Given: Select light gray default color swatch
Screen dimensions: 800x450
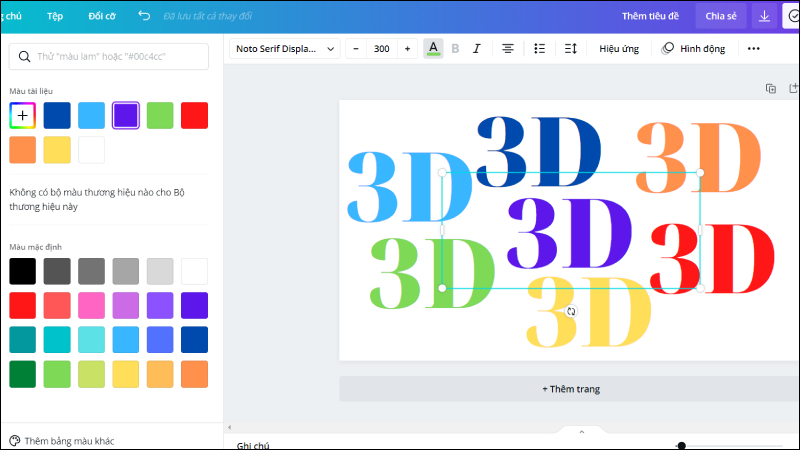Looking at the screenshot, I should point(160,271).
